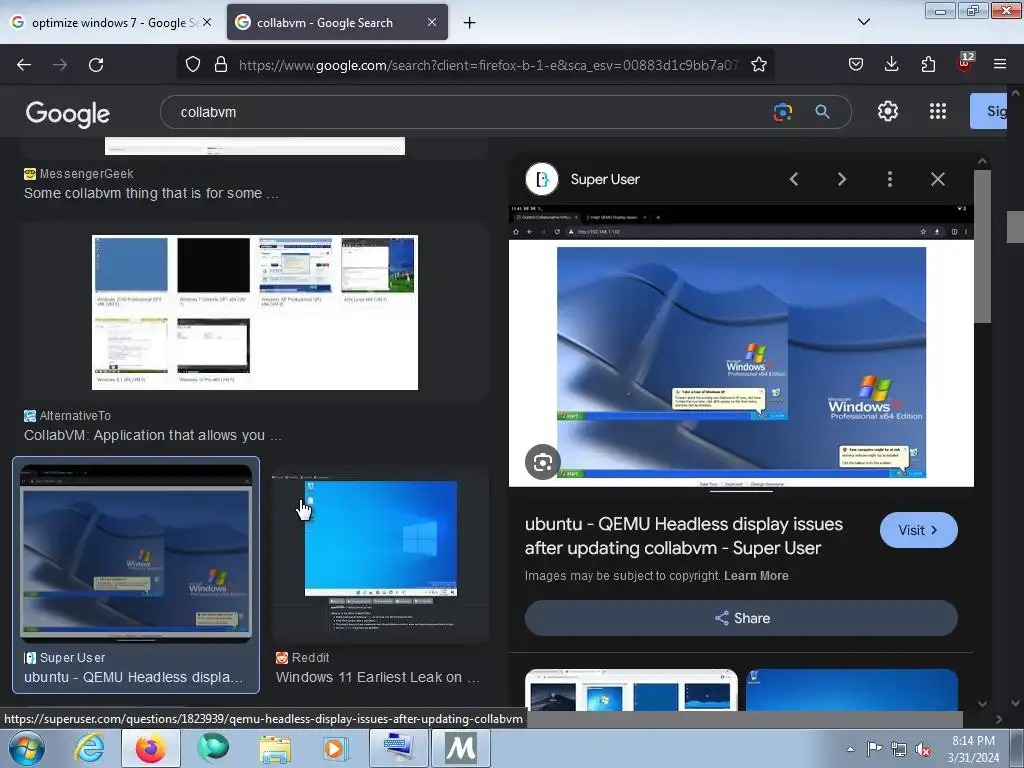Click the site padlock icon
Screen dimensions: 1024x768
pos(221,65)
